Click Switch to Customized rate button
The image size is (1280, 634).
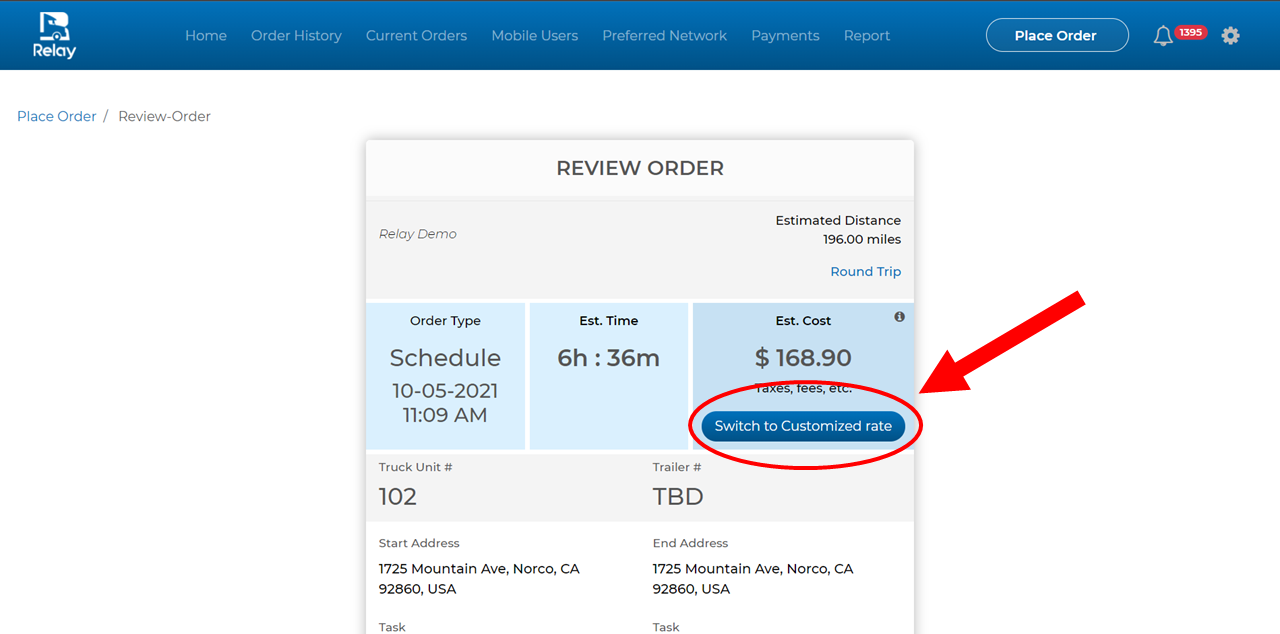(x=803, y=426)
